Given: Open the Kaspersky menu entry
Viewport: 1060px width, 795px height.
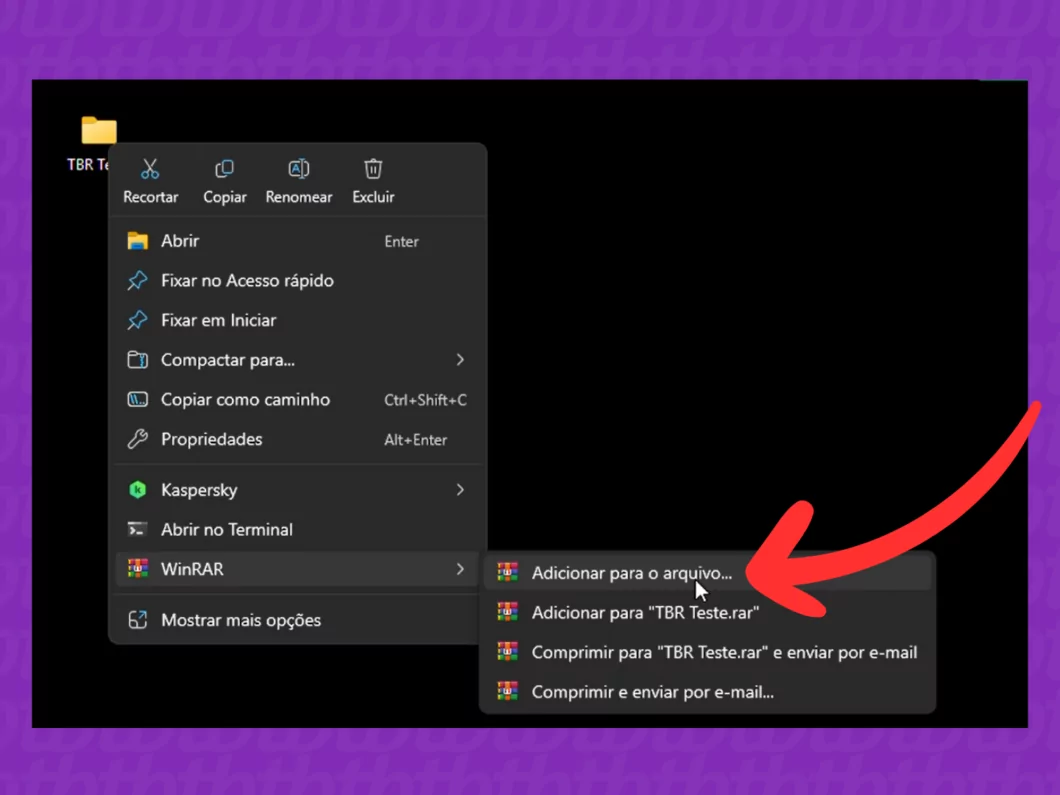Looking at the screenshot, I should pos(297,489).
